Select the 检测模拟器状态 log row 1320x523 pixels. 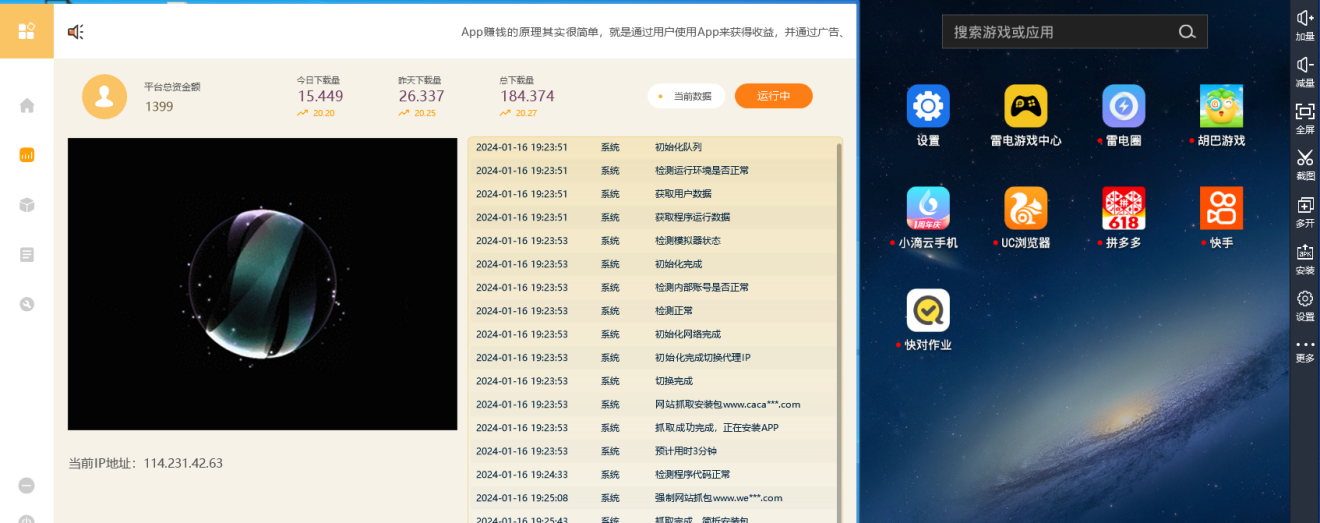pyautogui.click(x=652, y=240)
